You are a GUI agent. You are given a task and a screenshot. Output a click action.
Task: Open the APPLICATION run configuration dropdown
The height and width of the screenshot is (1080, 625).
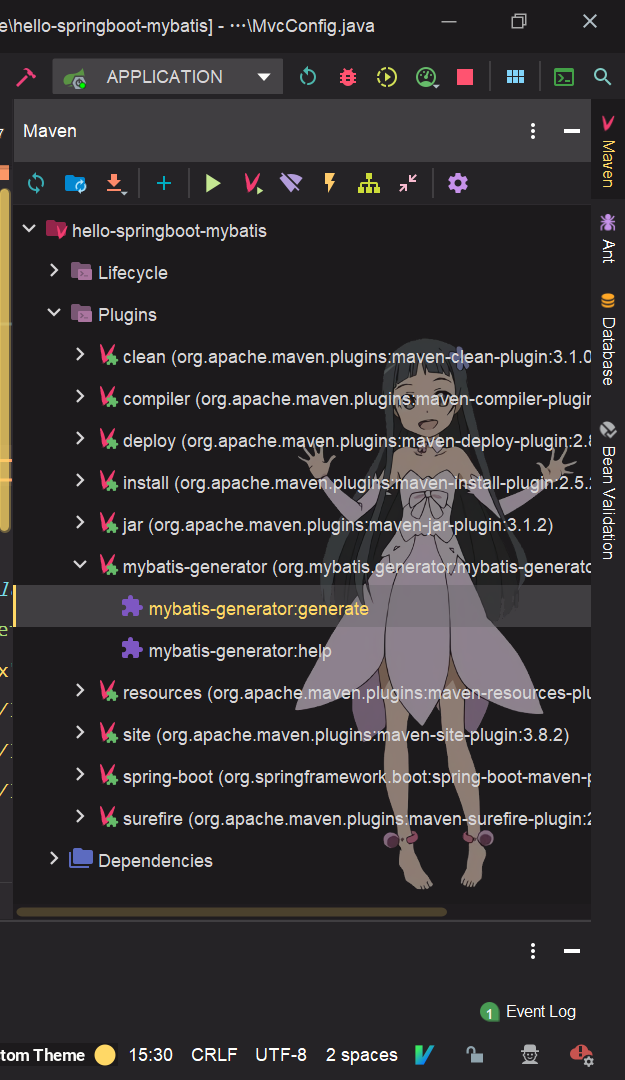[x=167, y=76]
